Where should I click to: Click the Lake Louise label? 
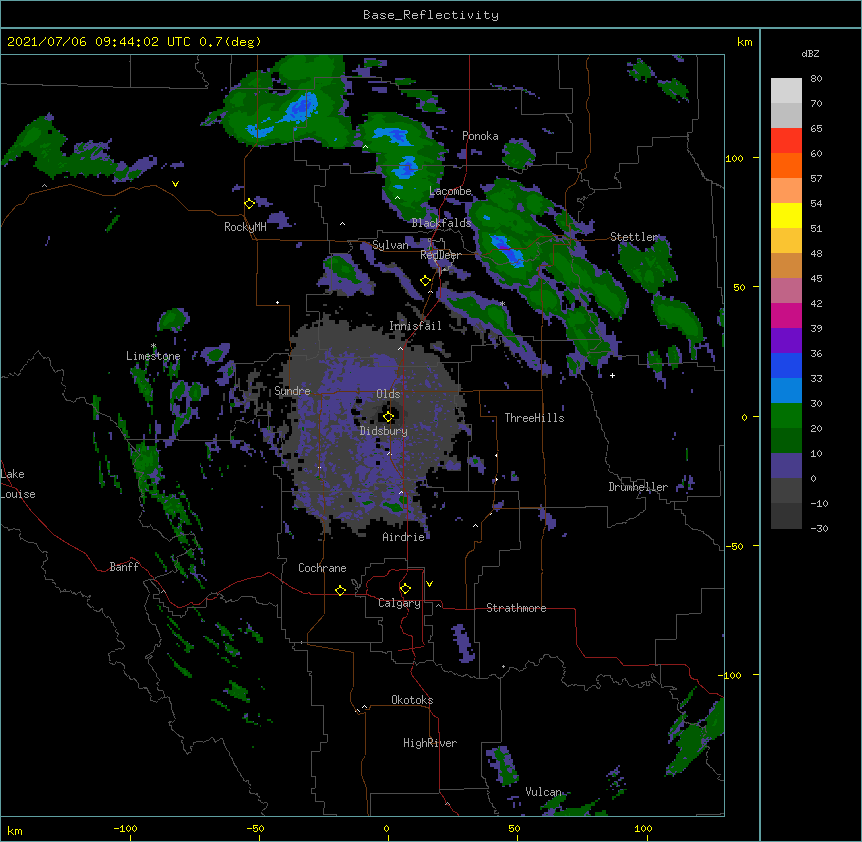pos(18,484)
